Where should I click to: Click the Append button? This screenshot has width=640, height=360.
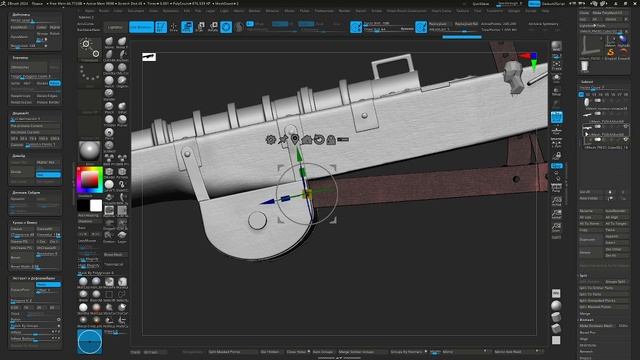click(x=617, y=236)
